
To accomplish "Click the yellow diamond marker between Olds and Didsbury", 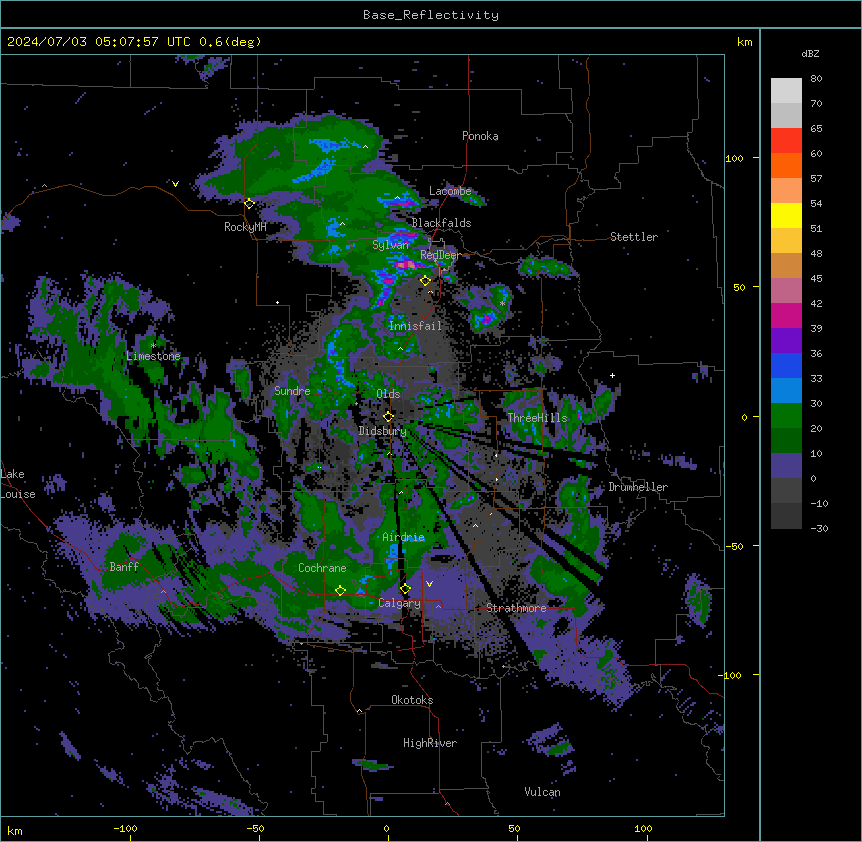I will (388, 417).
